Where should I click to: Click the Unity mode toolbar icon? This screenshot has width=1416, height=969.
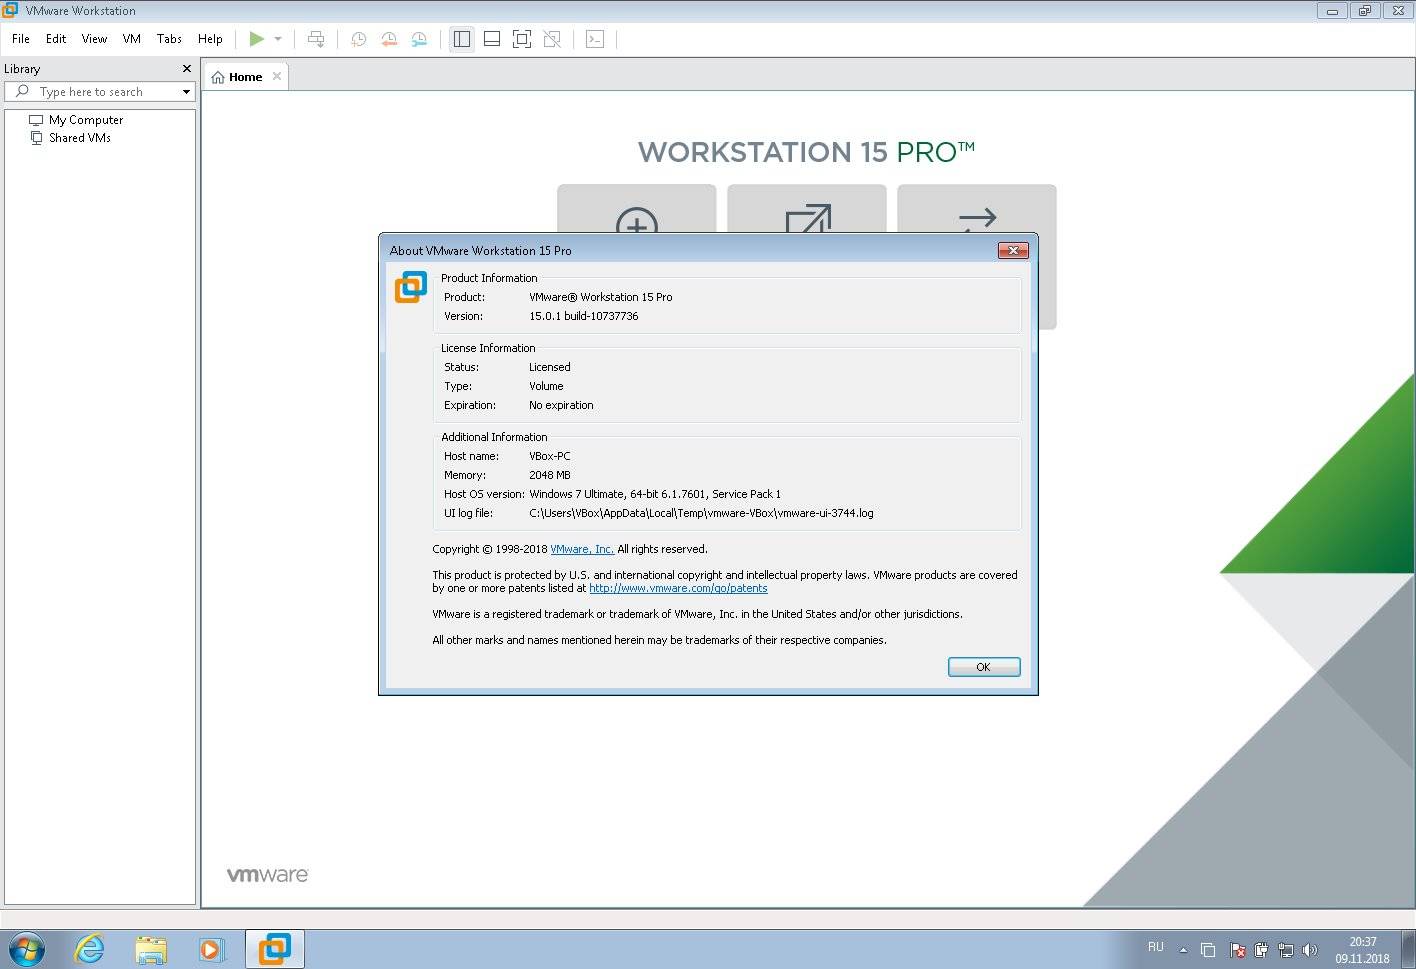(552, 39)
